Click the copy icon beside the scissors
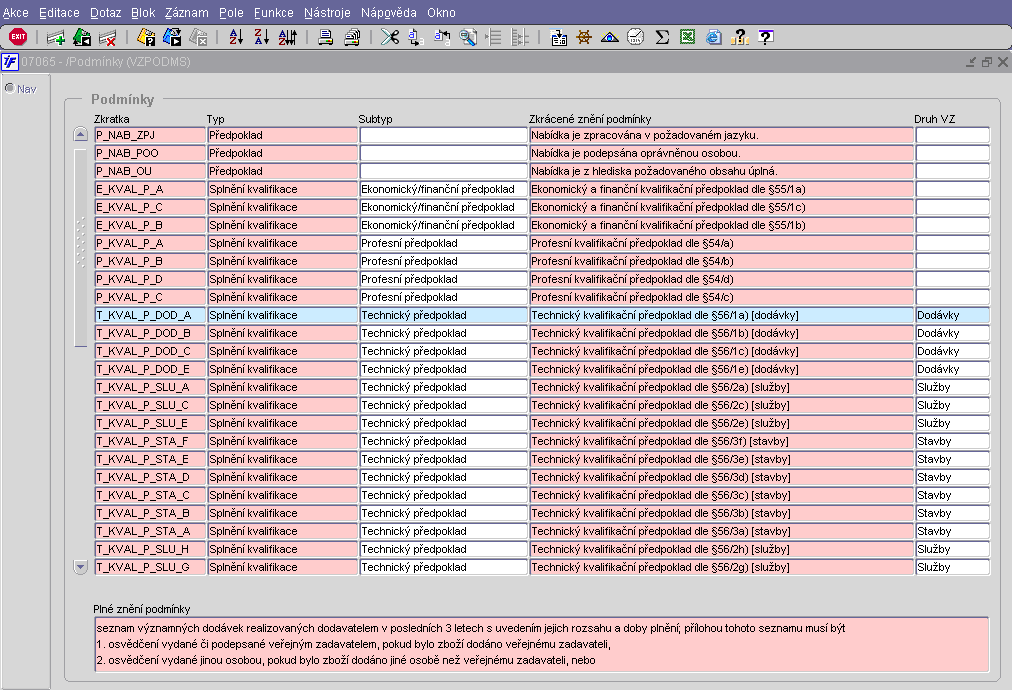Image resolution: width=1012 pixels, height=690 pixels. (x=415, y=37)
